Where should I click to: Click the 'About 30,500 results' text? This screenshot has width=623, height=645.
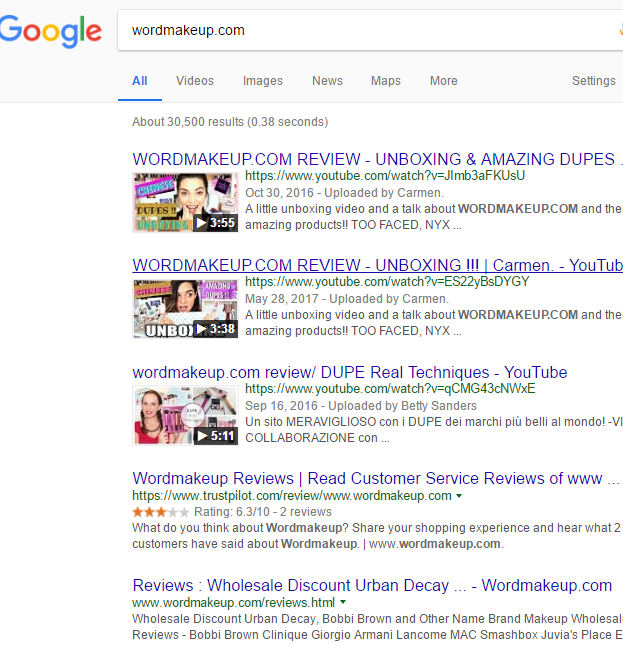tap(230, 122)
